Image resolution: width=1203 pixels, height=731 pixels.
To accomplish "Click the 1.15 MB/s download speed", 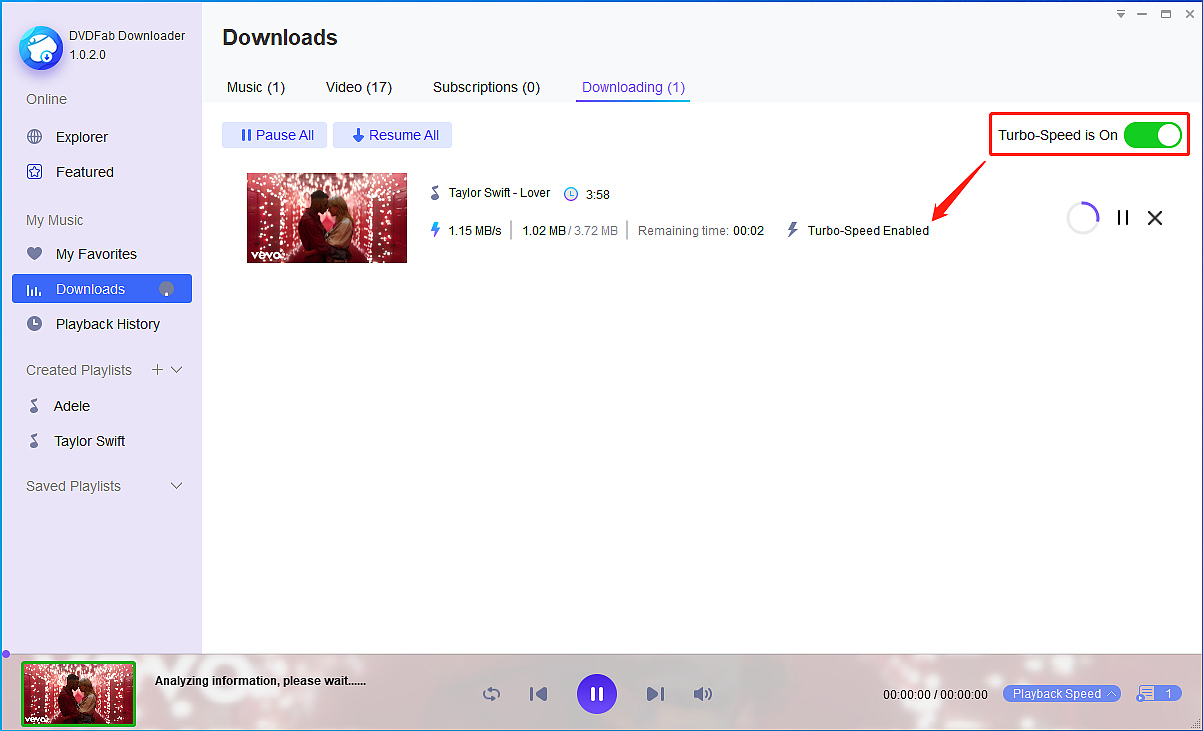I will click(475, 231).
